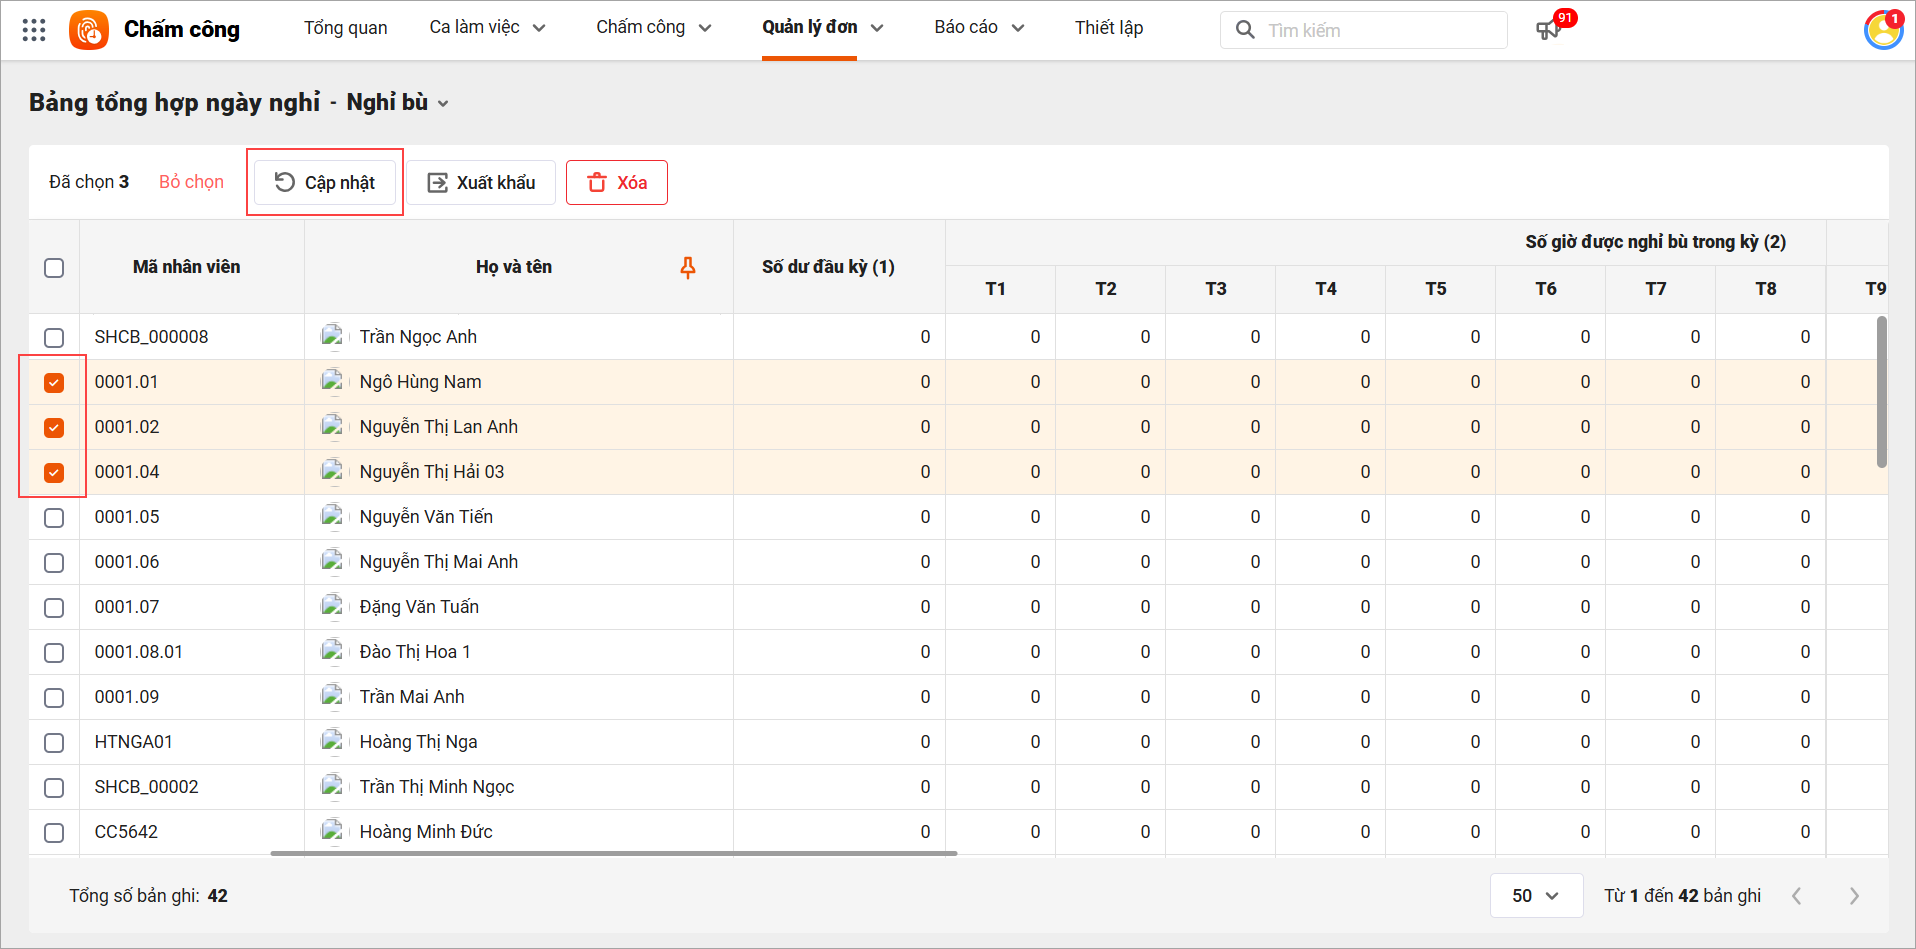The height and width of the screenshot is (949, 1916).
Task: Click the search magnifier icon
Action: click(1245, 30)
